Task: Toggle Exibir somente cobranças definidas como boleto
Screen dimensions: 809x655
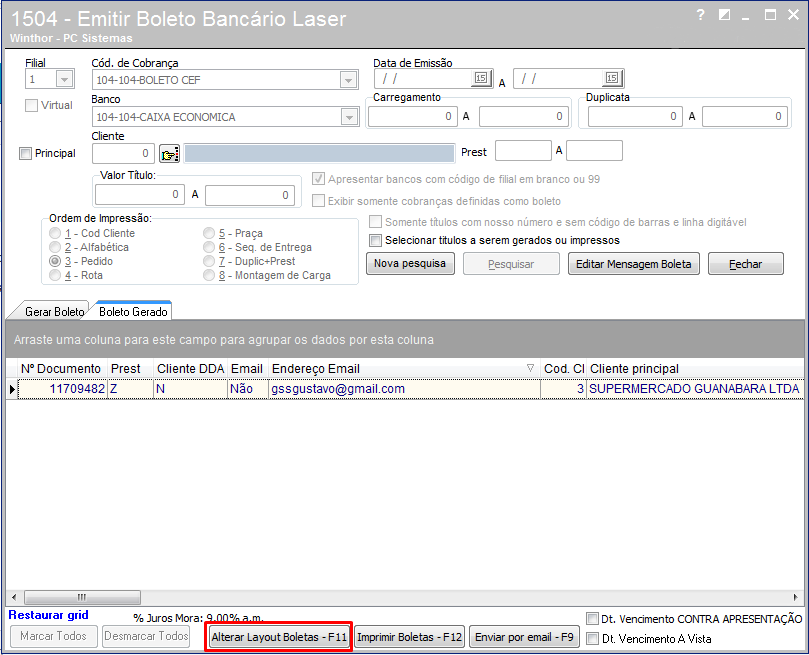Action: (318, 201)
